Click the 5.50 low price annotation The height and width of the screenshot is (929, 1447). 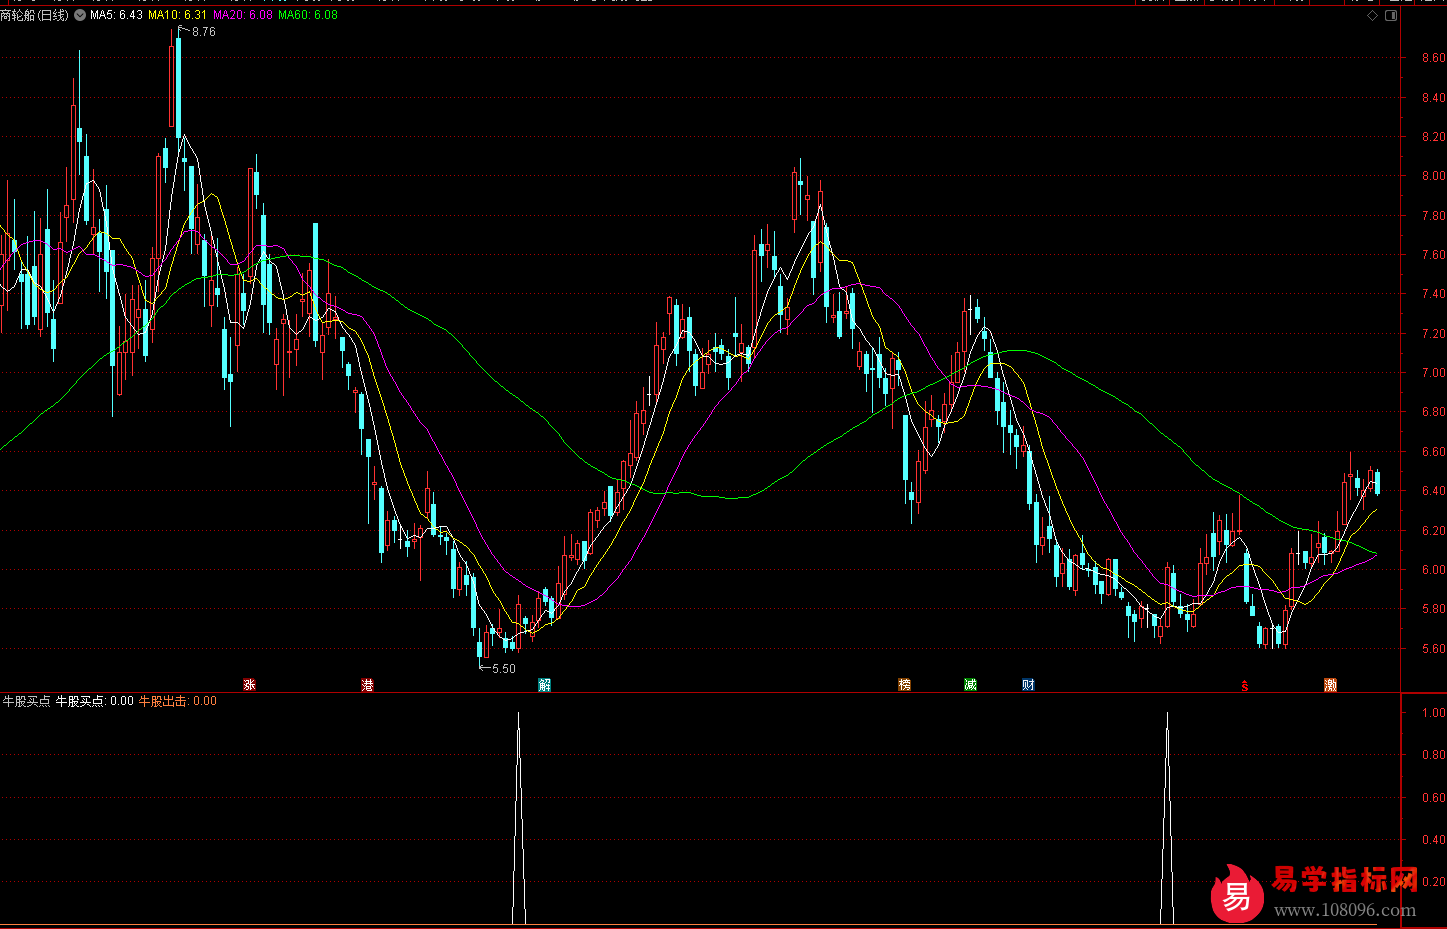tap(503, 669)
